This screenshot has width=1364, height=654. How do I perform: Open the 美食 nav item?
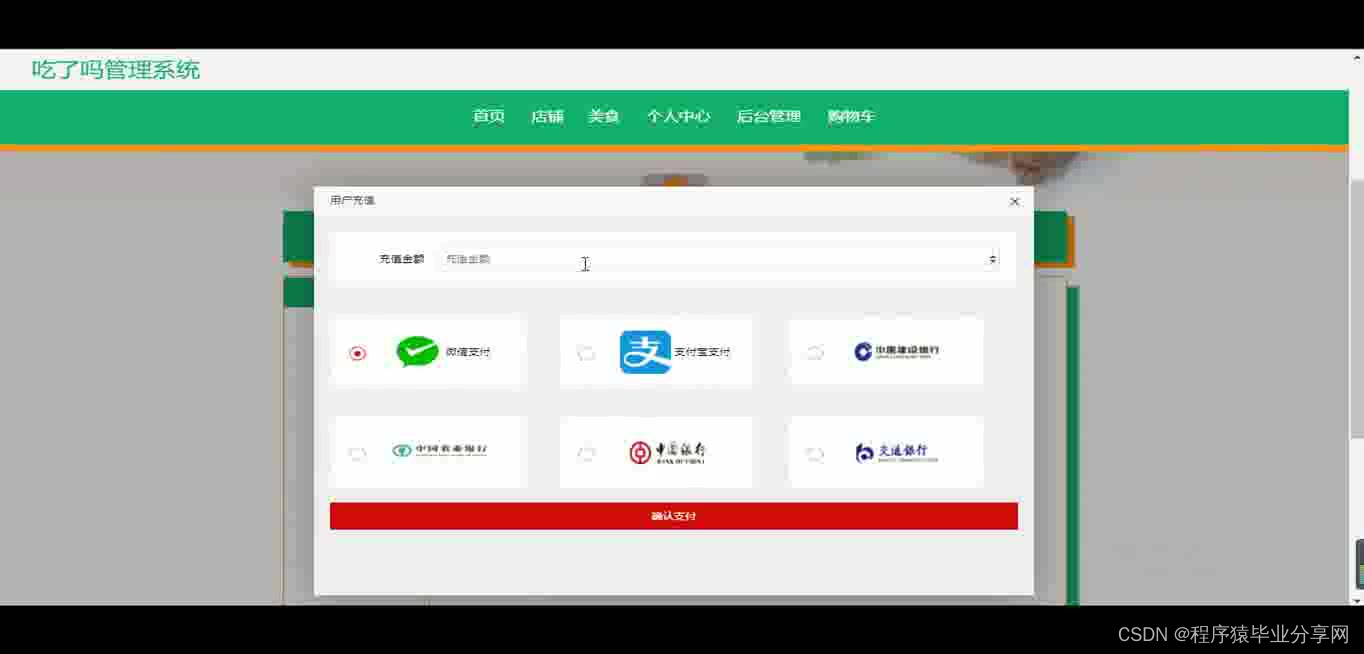[x=604, y=116]
